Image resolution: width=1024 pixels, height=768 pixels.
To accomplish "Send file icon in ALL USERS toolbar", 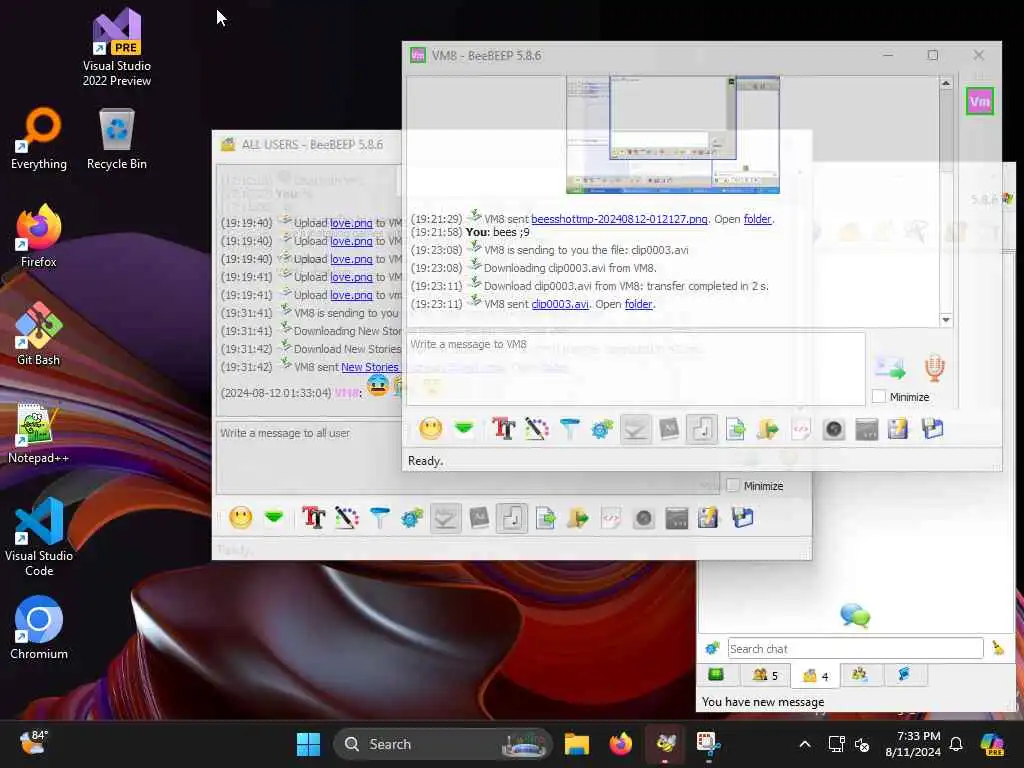I will click(545, 518).
